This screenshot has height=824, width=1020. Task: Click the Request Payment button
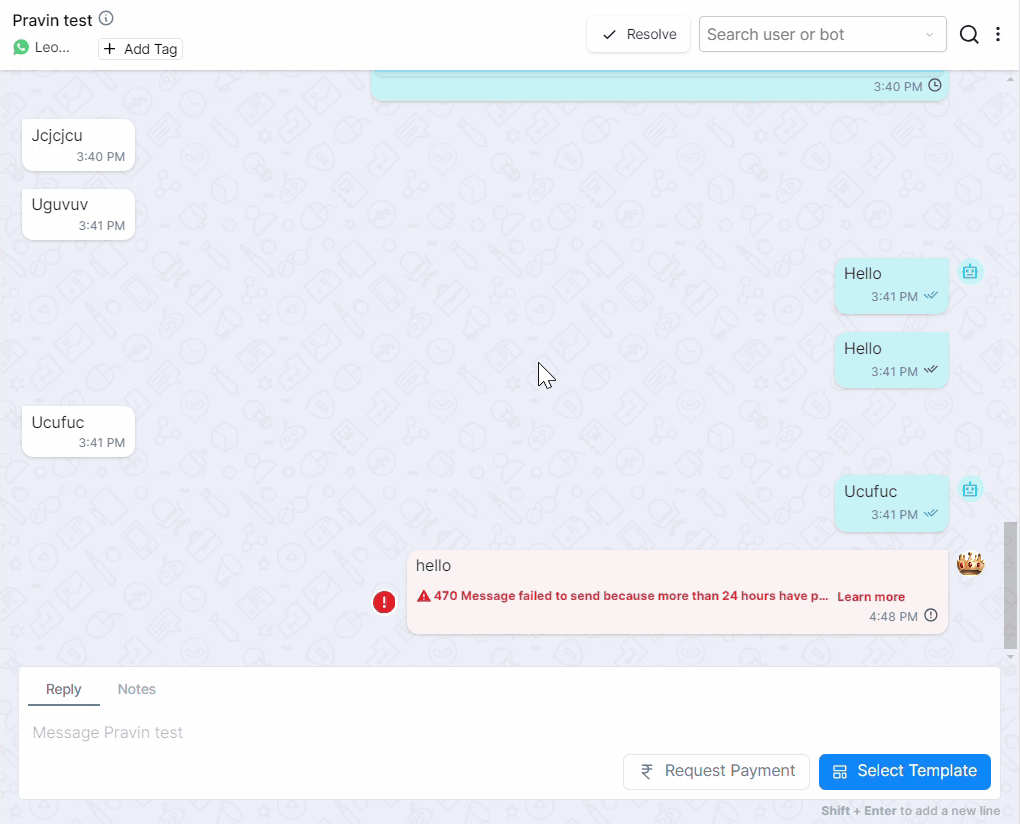tap(716, 771)
